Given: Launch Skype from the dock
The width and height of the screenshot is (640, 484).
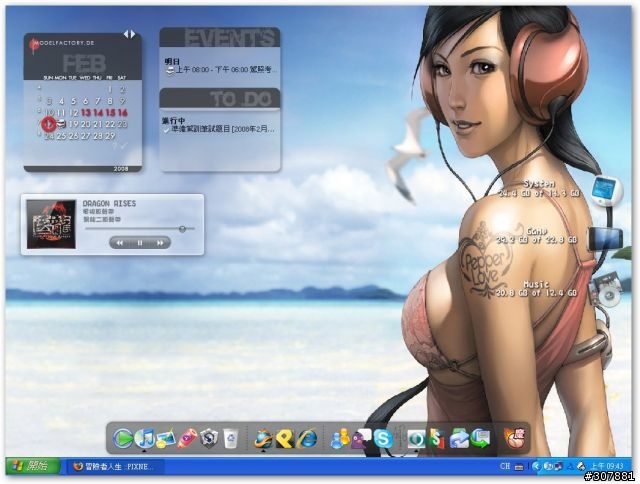Looking at the screenshot, I should tap(383, 440).
